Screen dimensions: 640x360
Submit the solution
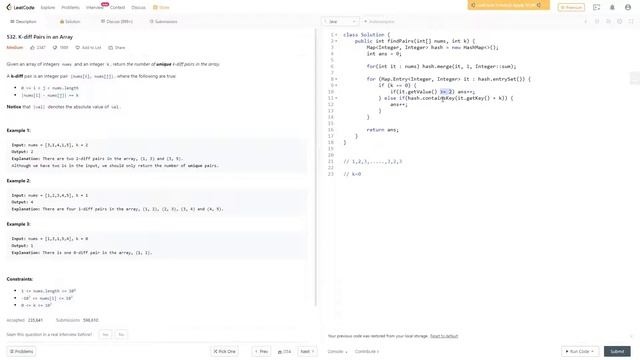coord(617,351)
